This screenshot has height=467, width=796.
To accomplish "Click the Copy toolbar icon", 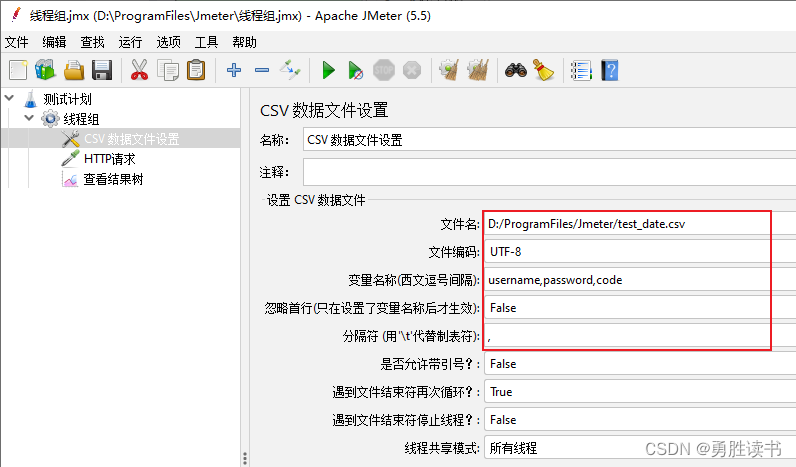I will pos(168,70).
